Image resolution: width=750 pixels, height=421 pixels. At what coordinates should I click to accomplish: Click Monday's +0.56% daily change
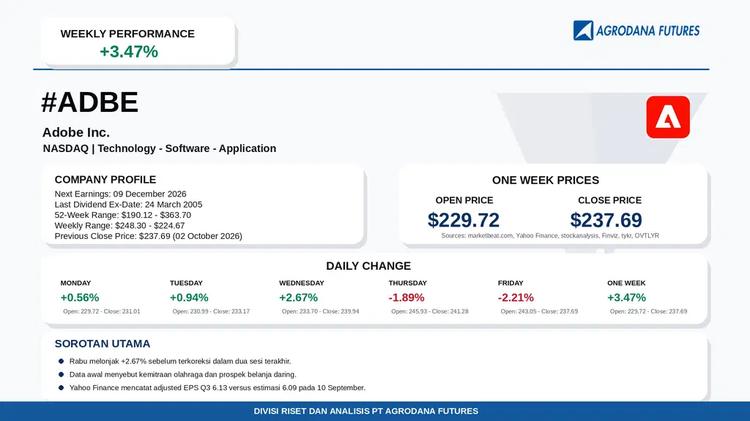coord(80,298)
